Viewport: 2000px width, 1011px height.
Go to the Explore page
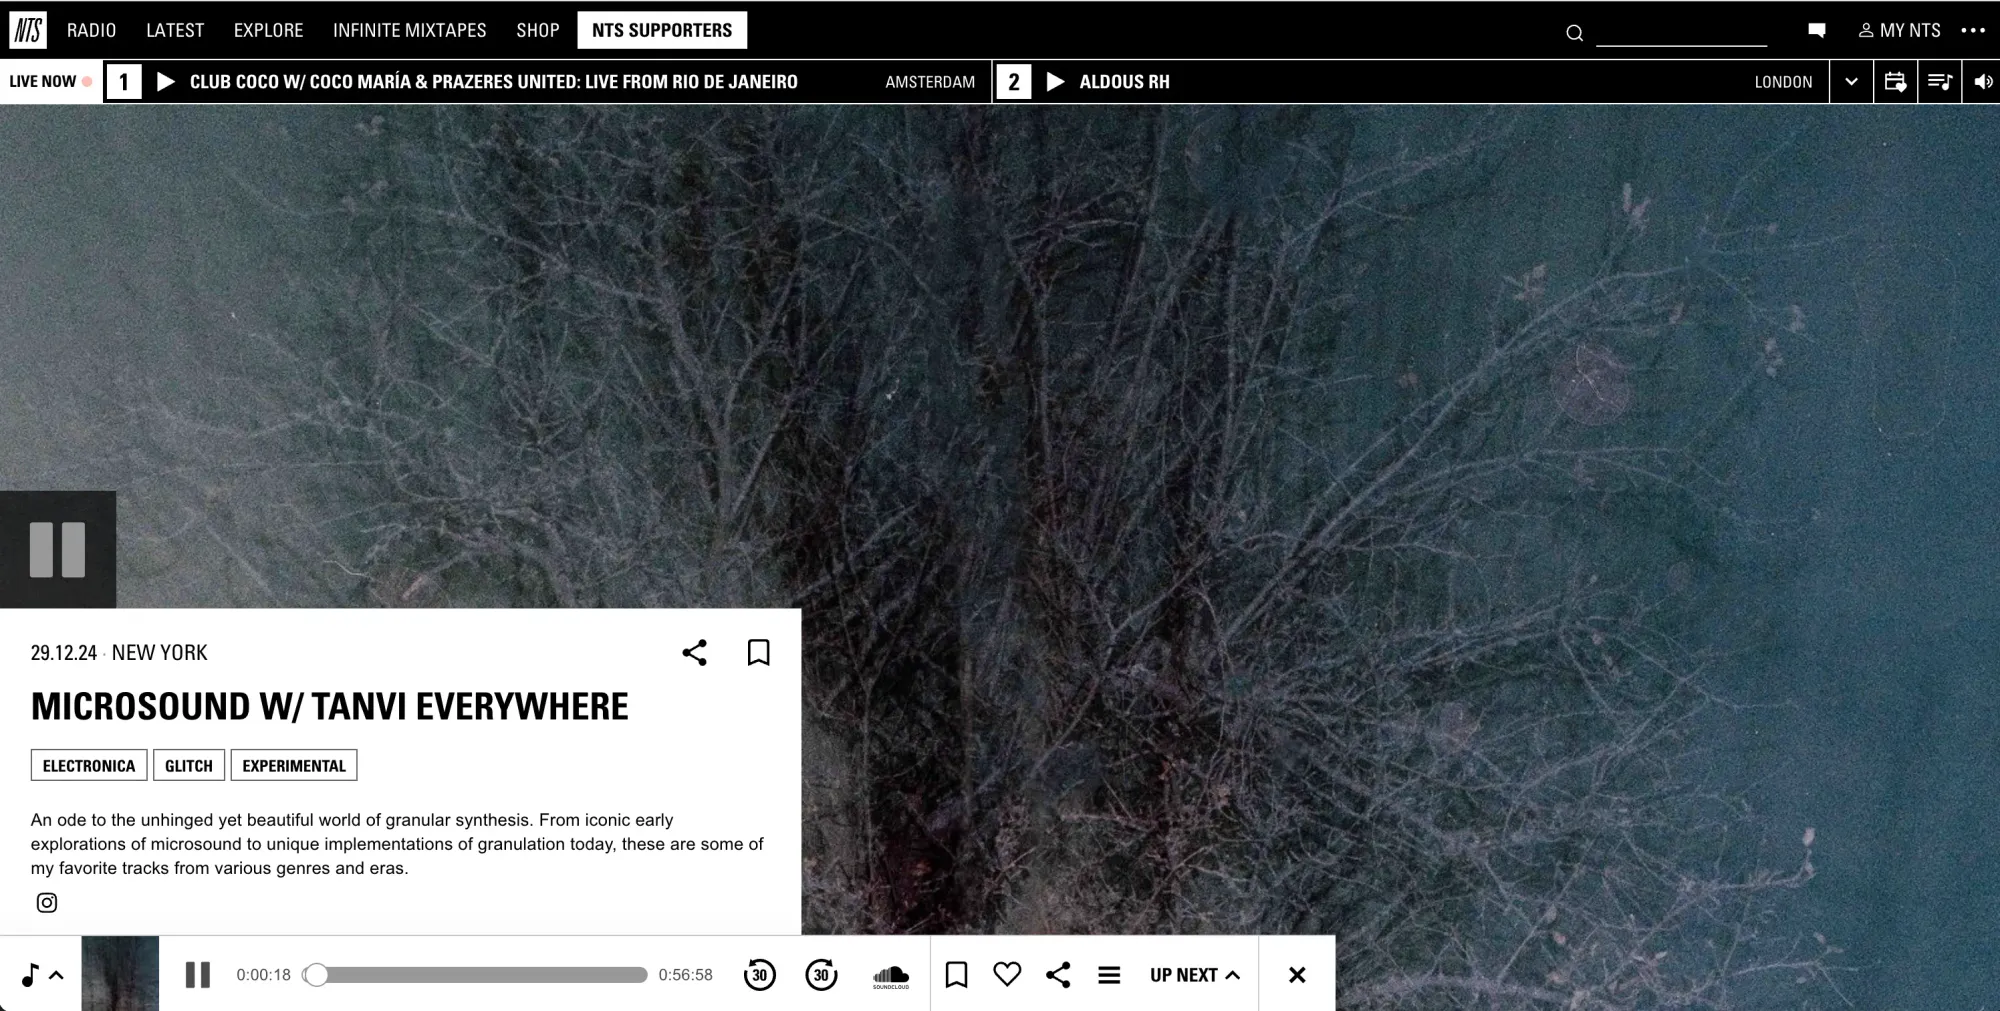pos(268,31)
